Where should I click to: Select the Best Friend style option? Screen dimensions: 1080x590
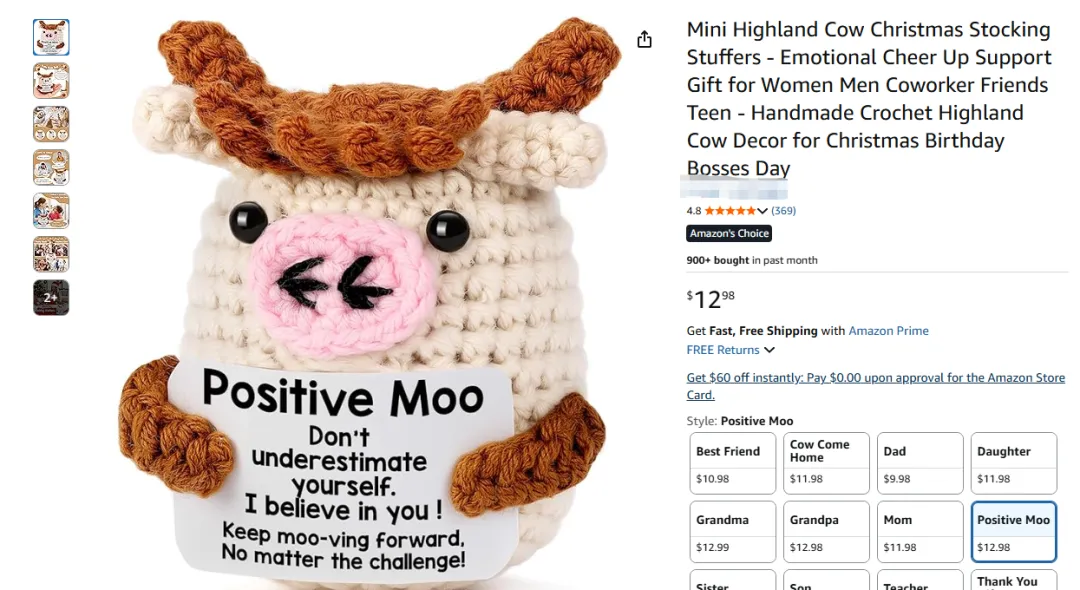click(x=732, y=463)
